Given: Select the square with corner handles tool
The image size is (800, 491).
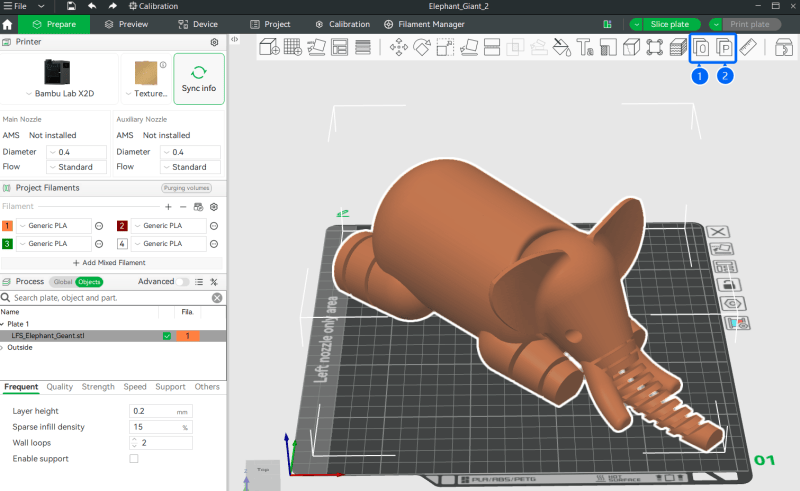Looking at the screenshot, I should click(655, 47).
